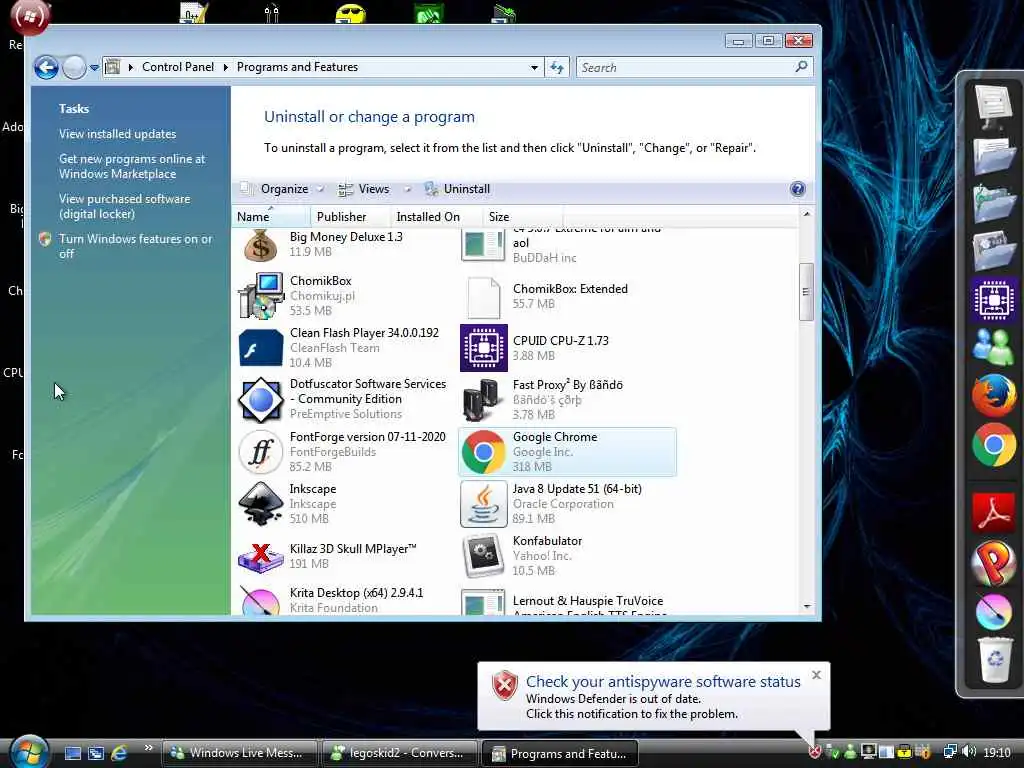Launch Chrome from the right sidebar dock
This screenshot has width=1024, height=768.
[993, 445]
